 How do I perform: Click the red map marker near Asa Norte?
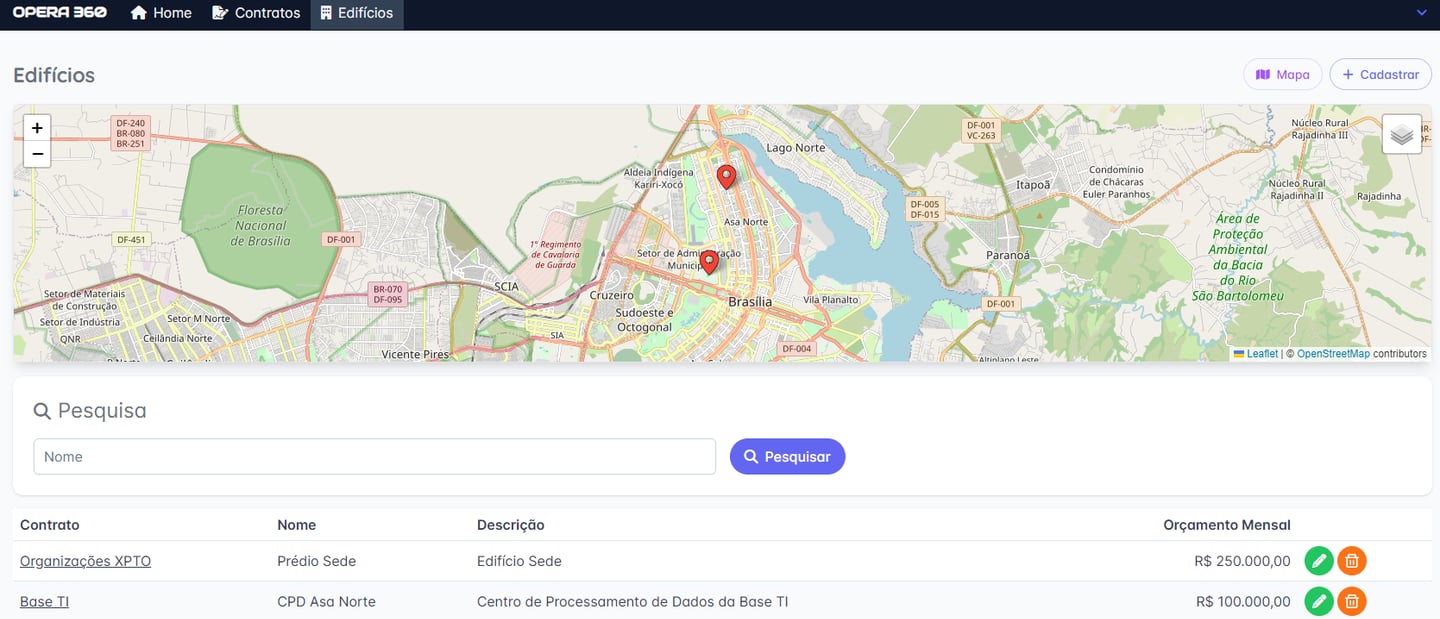tap(727, 177)
